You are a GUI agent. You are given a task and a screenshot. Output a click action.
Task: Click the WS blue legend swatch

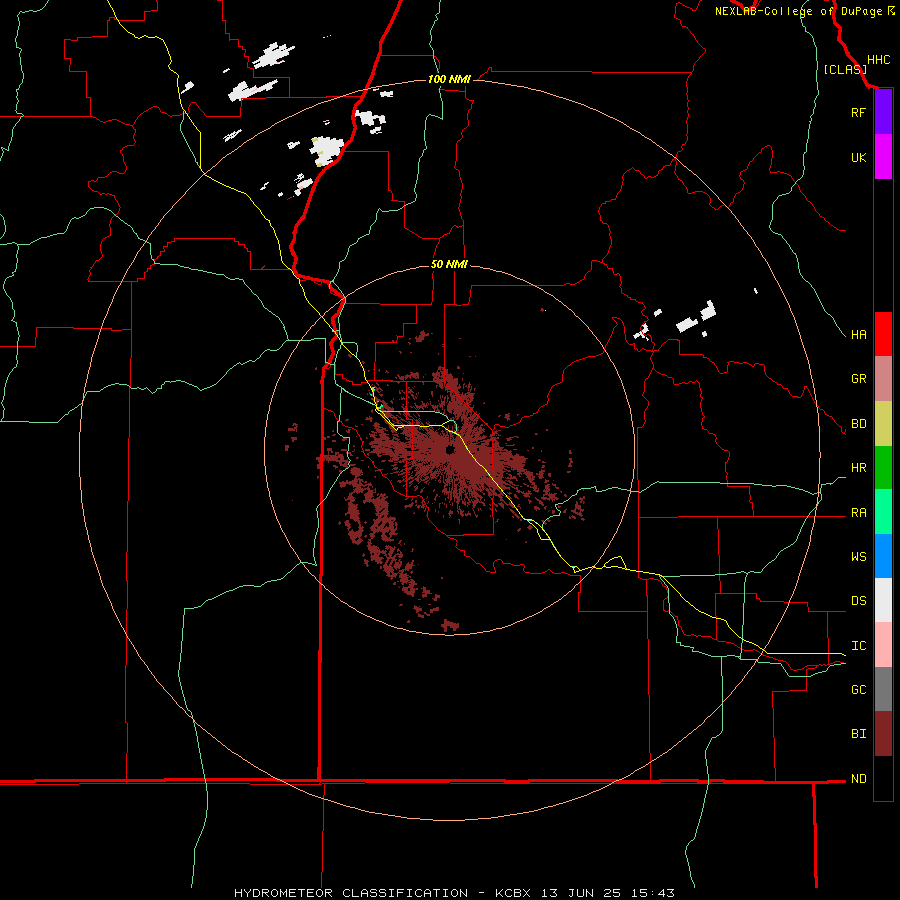[883, 556]
